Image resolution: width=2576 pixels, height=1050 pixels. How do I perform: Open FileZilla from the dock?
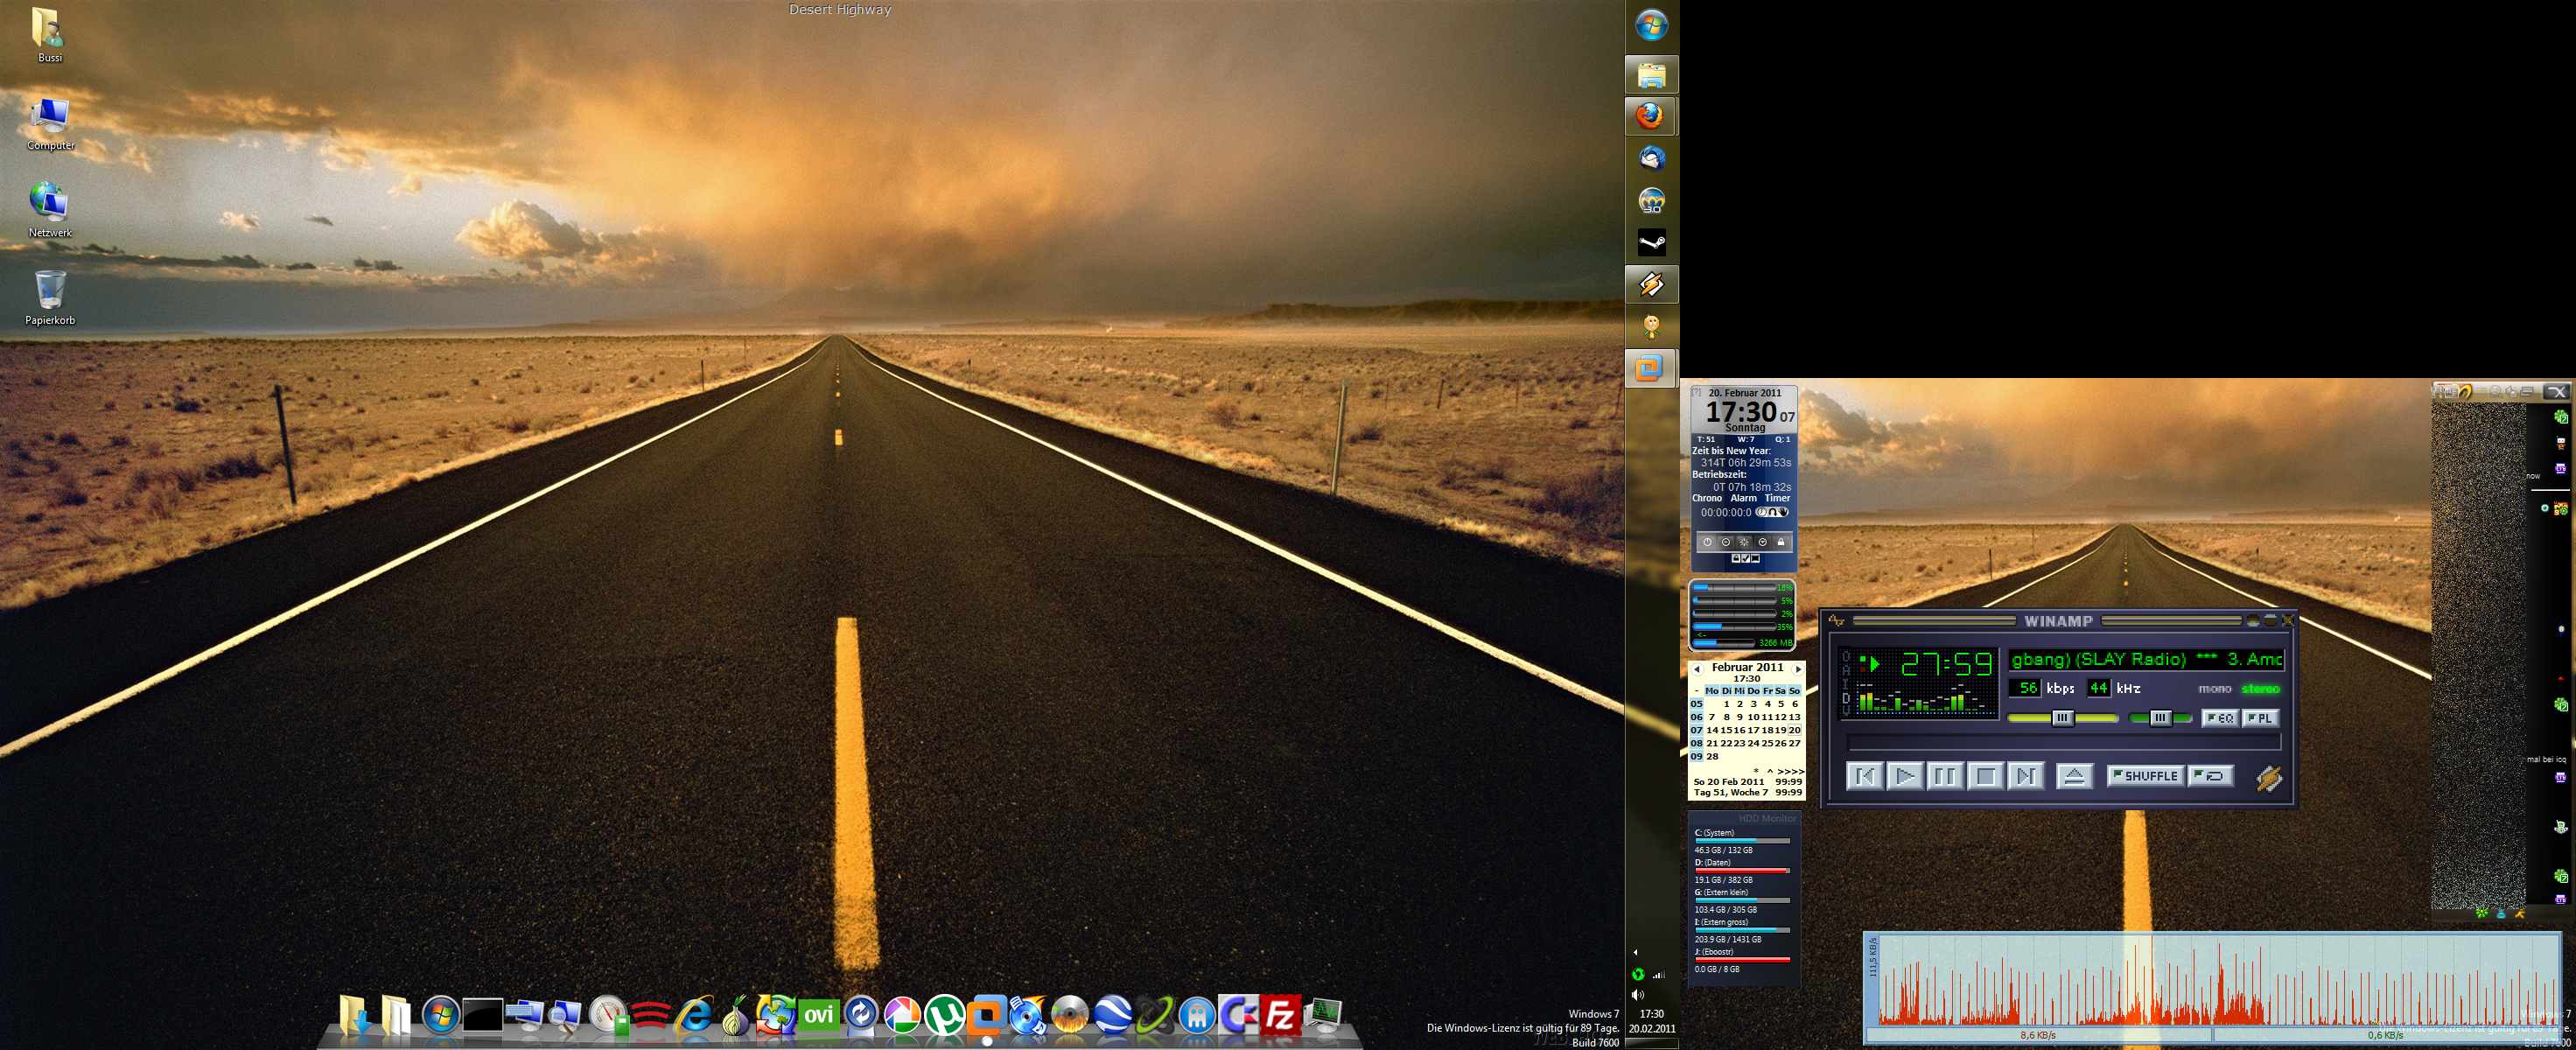[x=1280, y=1016]
